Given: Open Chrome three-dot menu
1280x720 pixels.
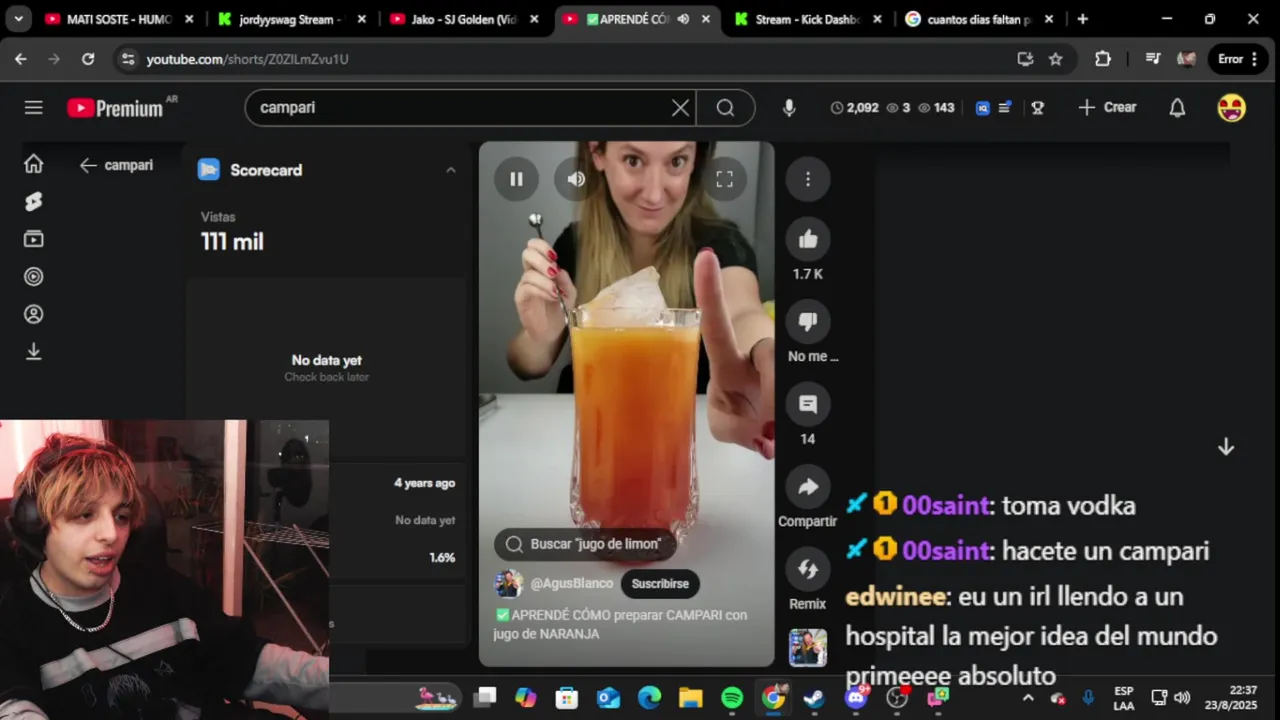Looking at the screenshot, I should [x=1252, y=59].
